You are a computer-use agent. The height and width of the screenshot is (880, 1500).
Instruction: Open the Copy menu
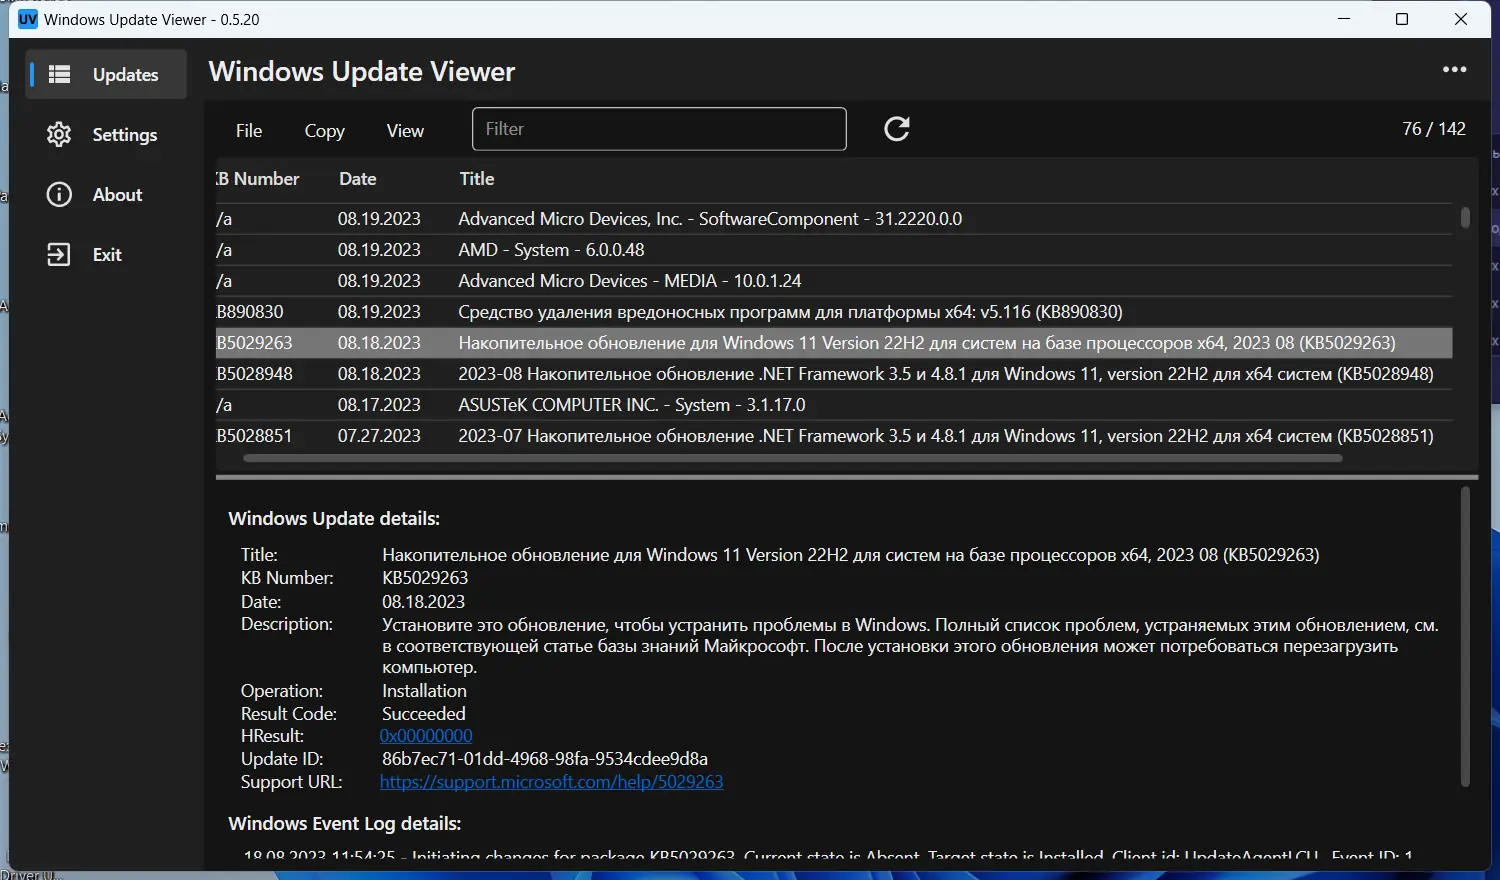(324, 130)
